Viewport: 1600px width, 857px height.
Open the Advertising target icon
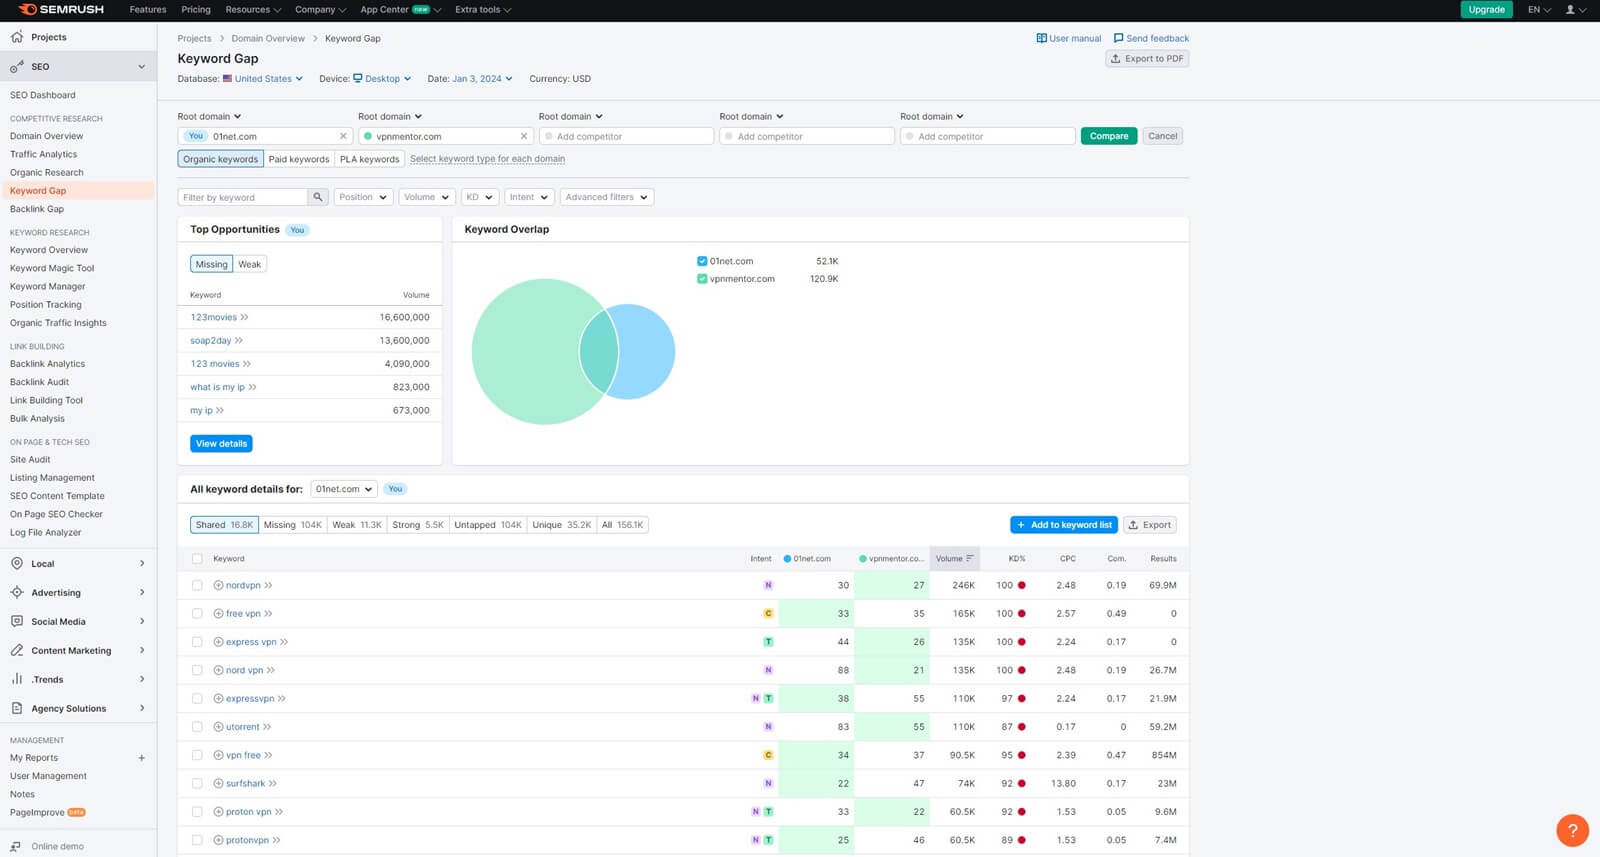(x=17, y=593)
